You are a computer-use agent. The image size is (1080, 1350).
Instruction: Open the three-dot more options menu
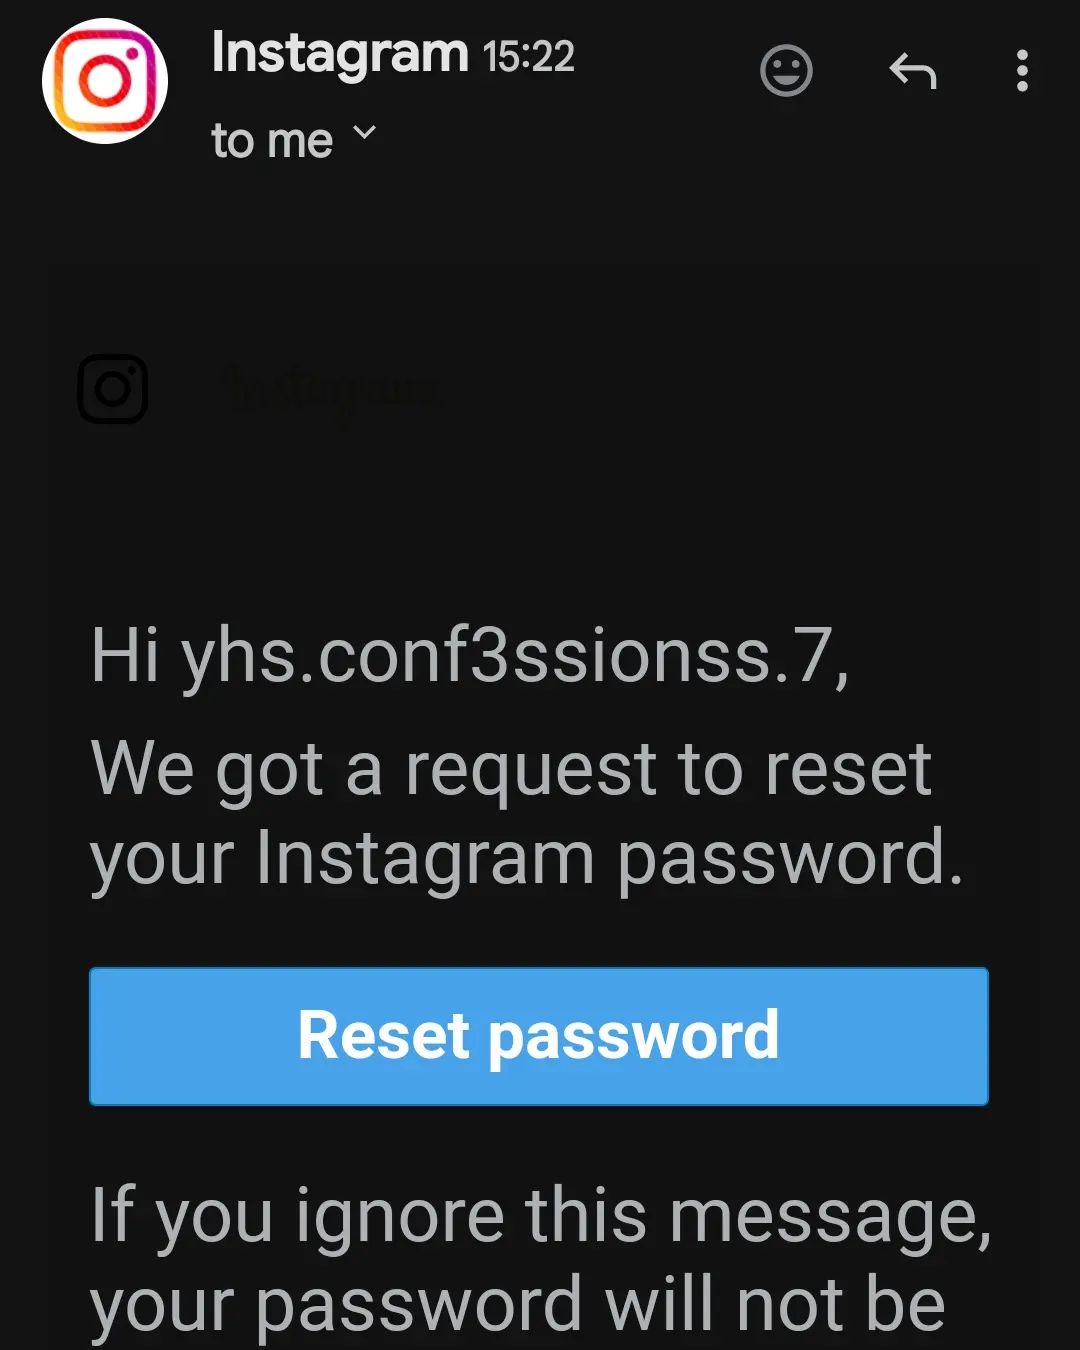pyautogui.click(x=1021, y=71)
